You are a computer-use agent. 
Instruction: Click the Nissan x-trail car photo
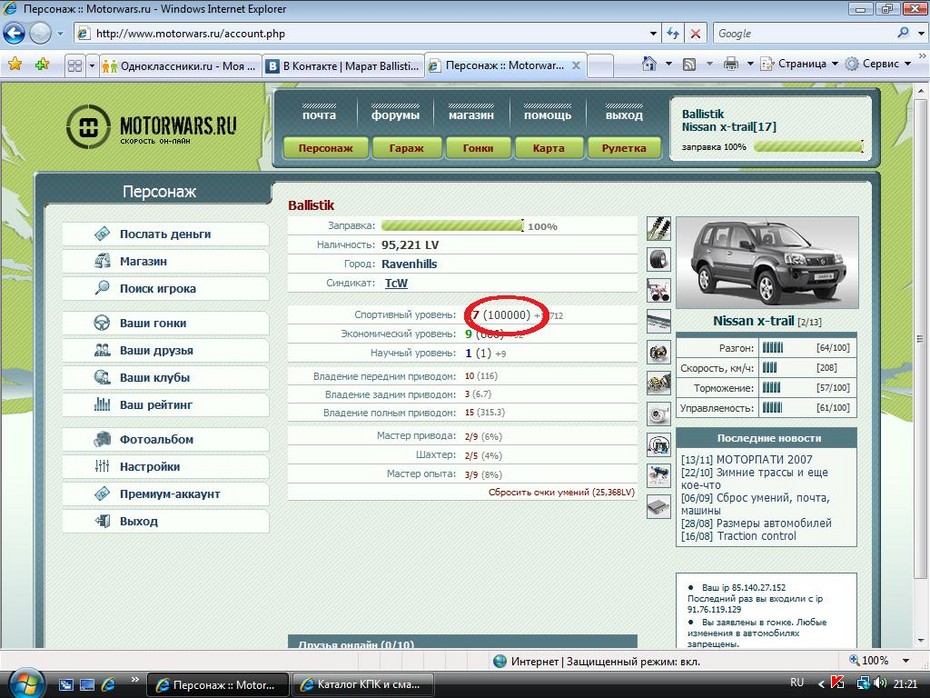pyautogui.click(x=767, y=262)
